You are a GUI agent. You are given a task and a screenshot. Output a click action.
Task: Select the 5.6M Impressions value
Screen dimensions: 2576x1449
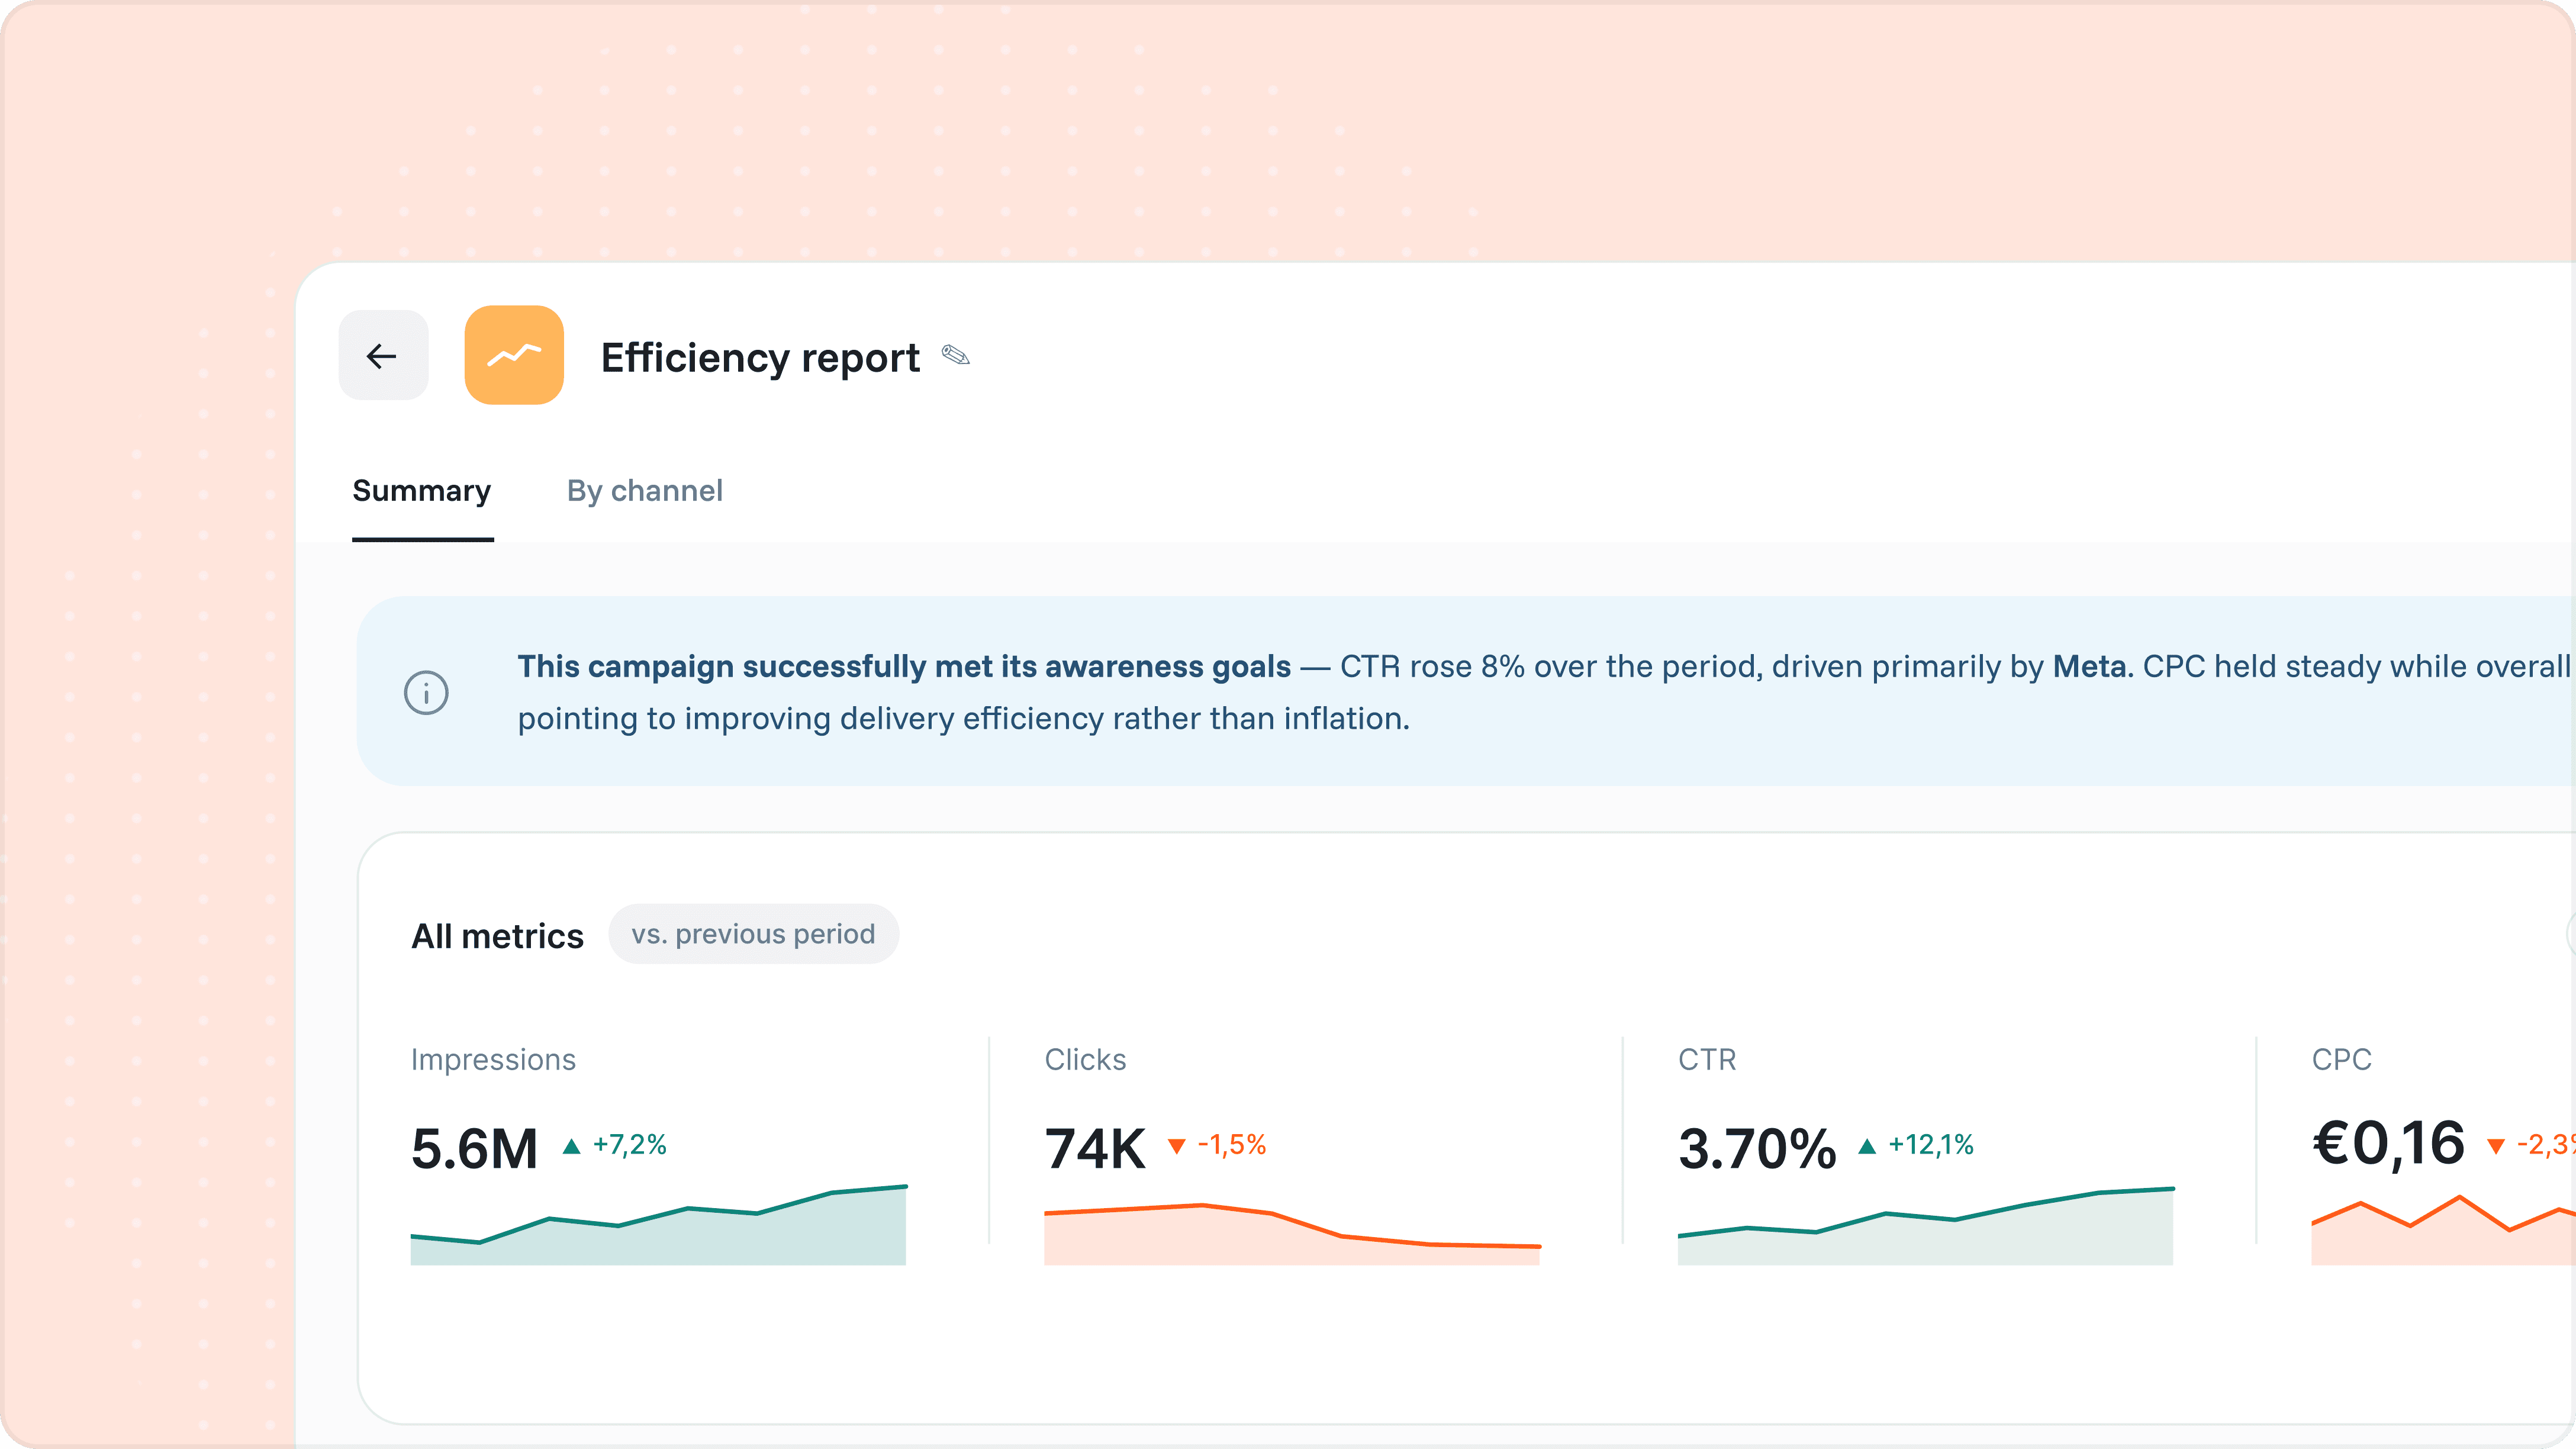475,1148
